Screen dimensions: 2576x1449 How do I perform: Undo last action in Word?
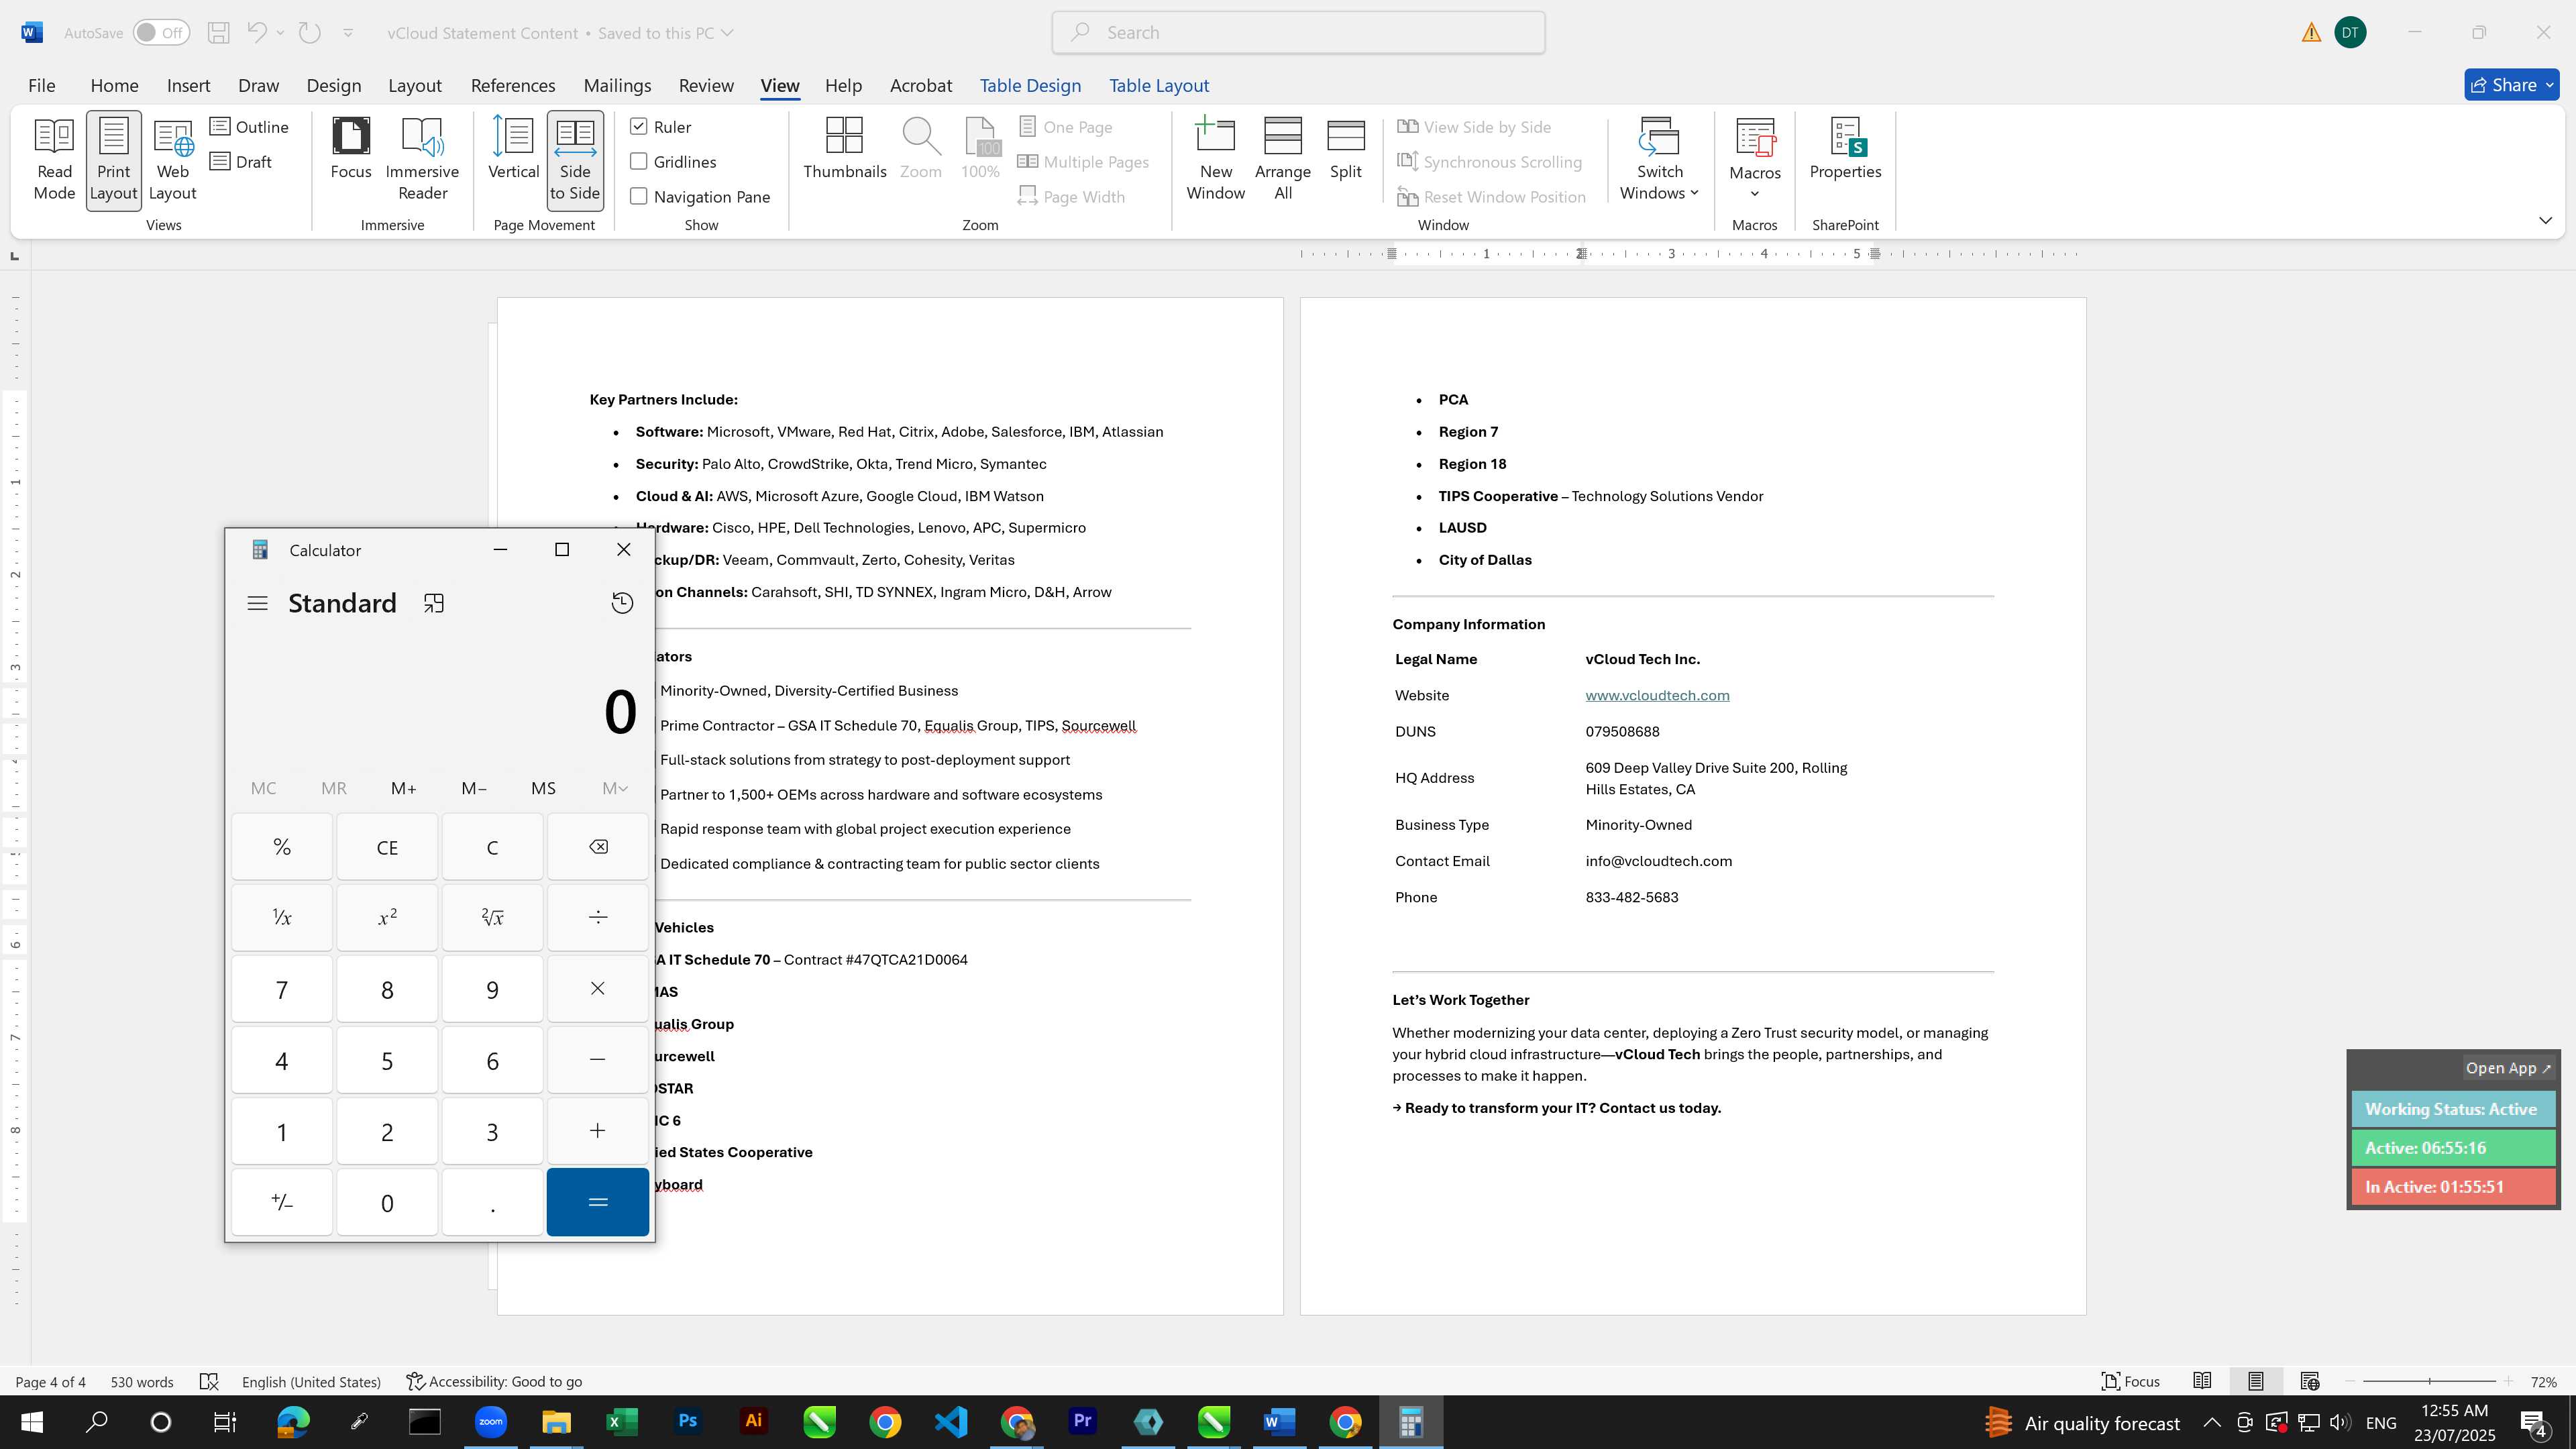pyautogui.click(x=256, y=33)
